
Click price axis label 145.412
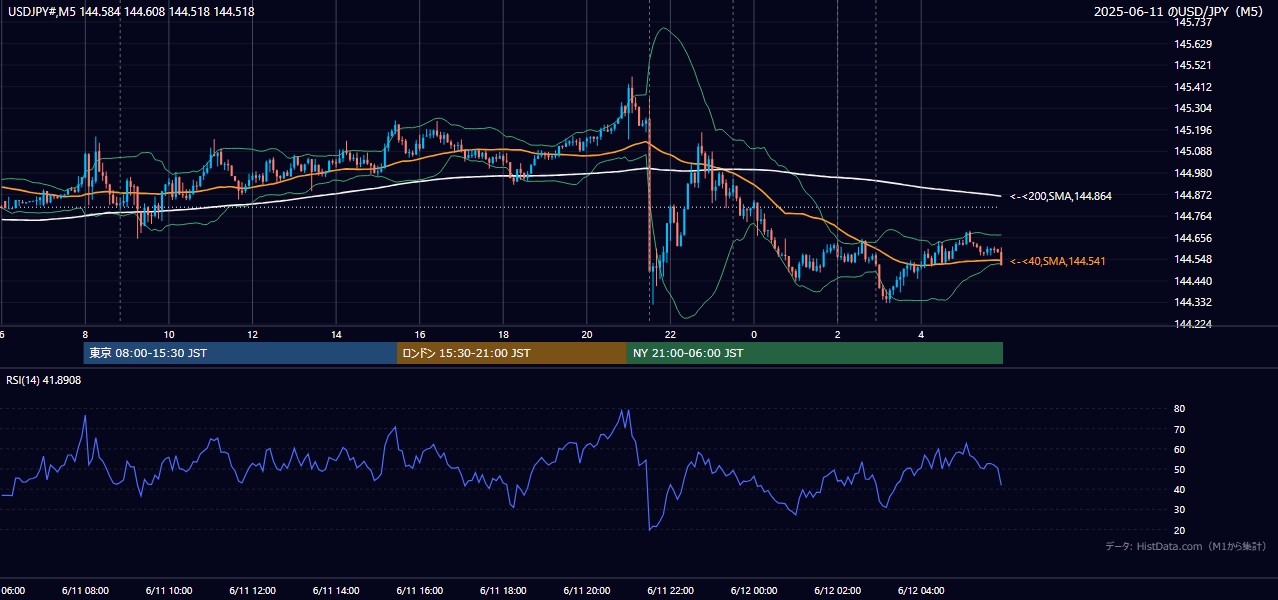point(1193,87)
